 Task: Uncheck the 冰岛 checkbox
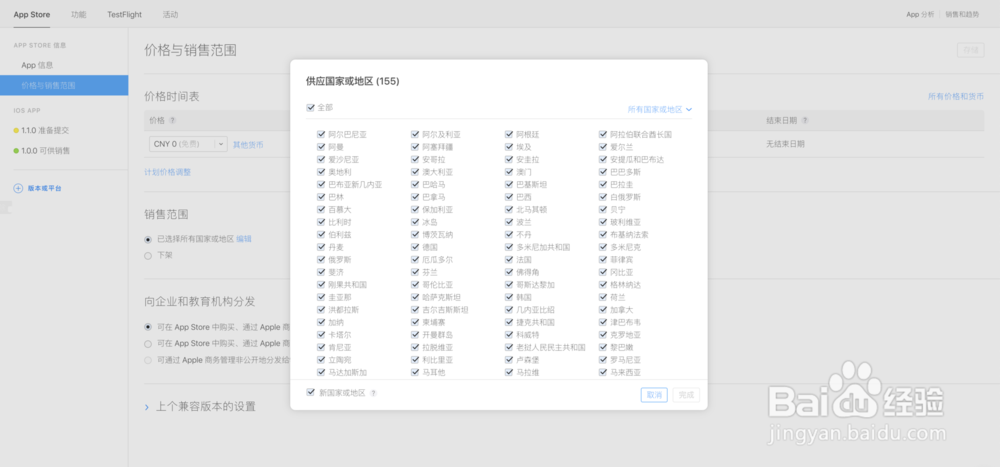(415, 222)
